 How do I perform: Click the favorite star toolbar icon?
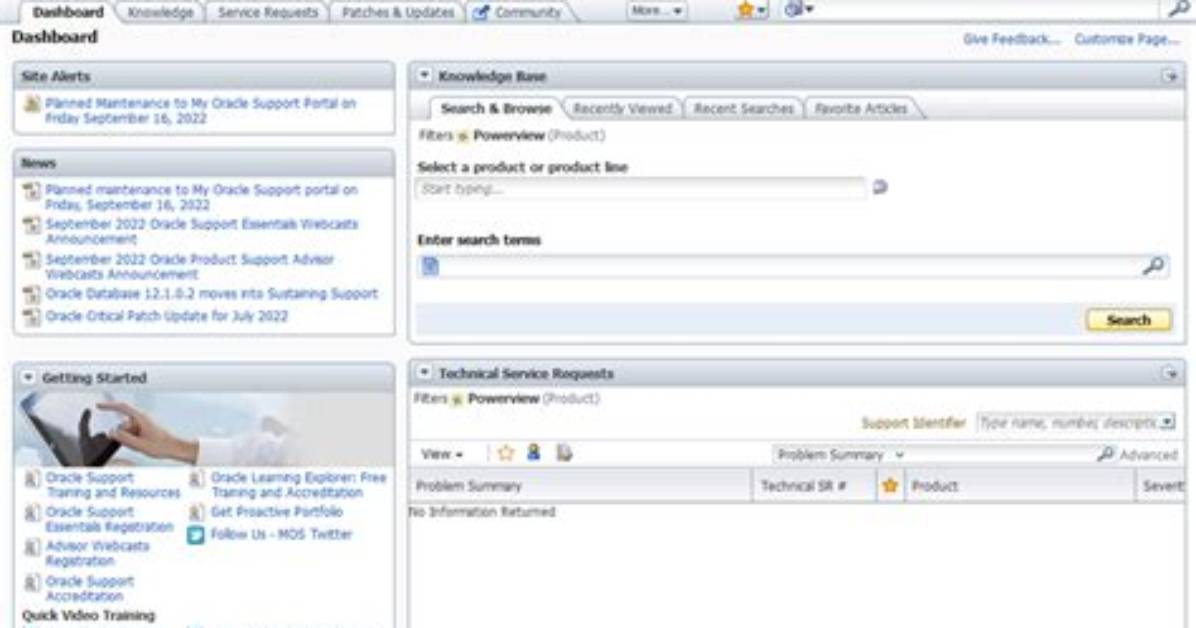click(x=505, y=453)
